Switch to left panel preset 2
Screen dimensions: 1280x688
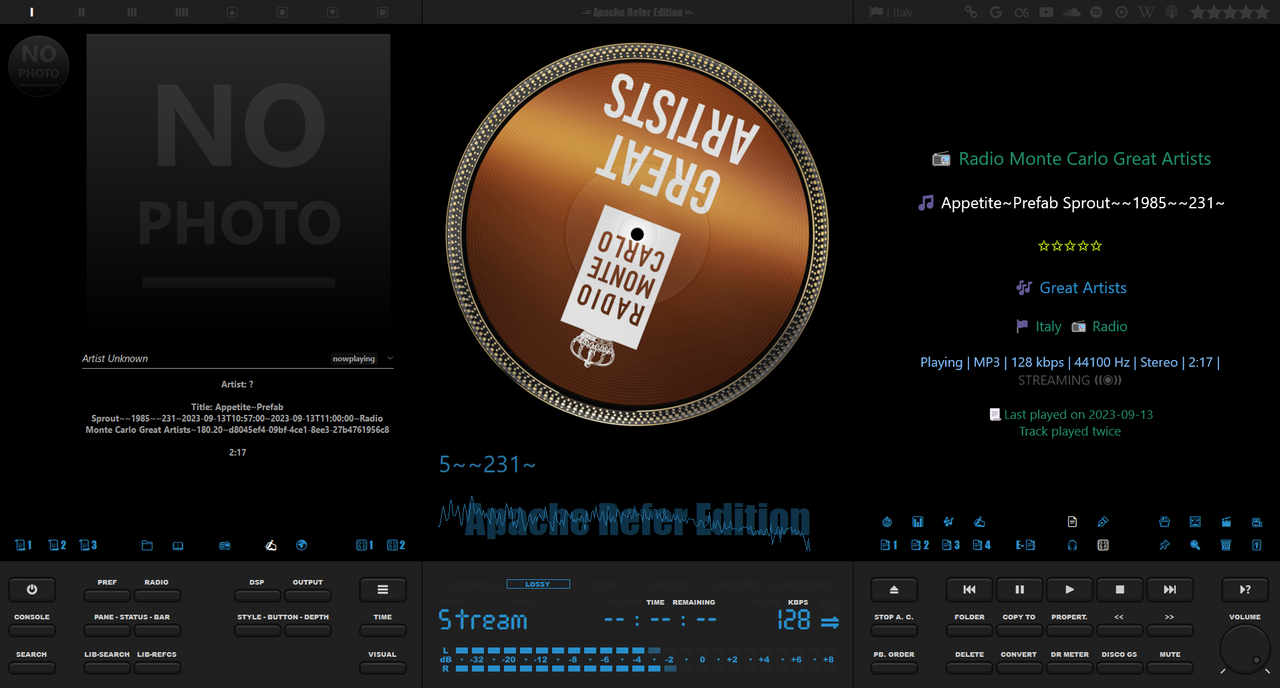tap(57, 545)
